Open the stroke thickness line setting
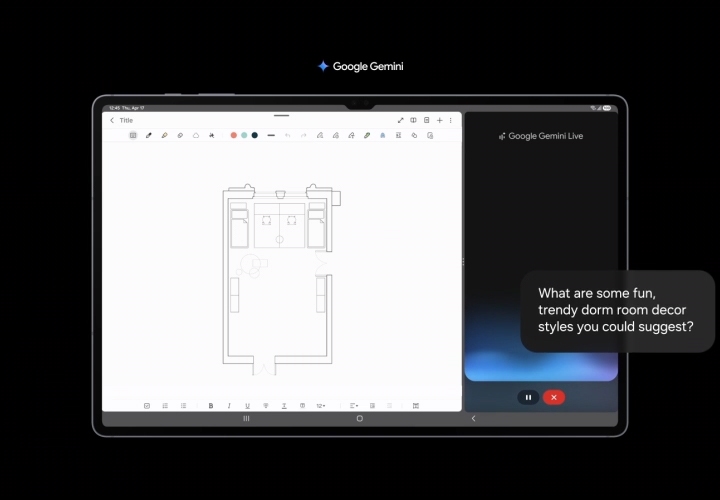Image resolution: width=720 pixels, height=500 pixels. (271, 135)
